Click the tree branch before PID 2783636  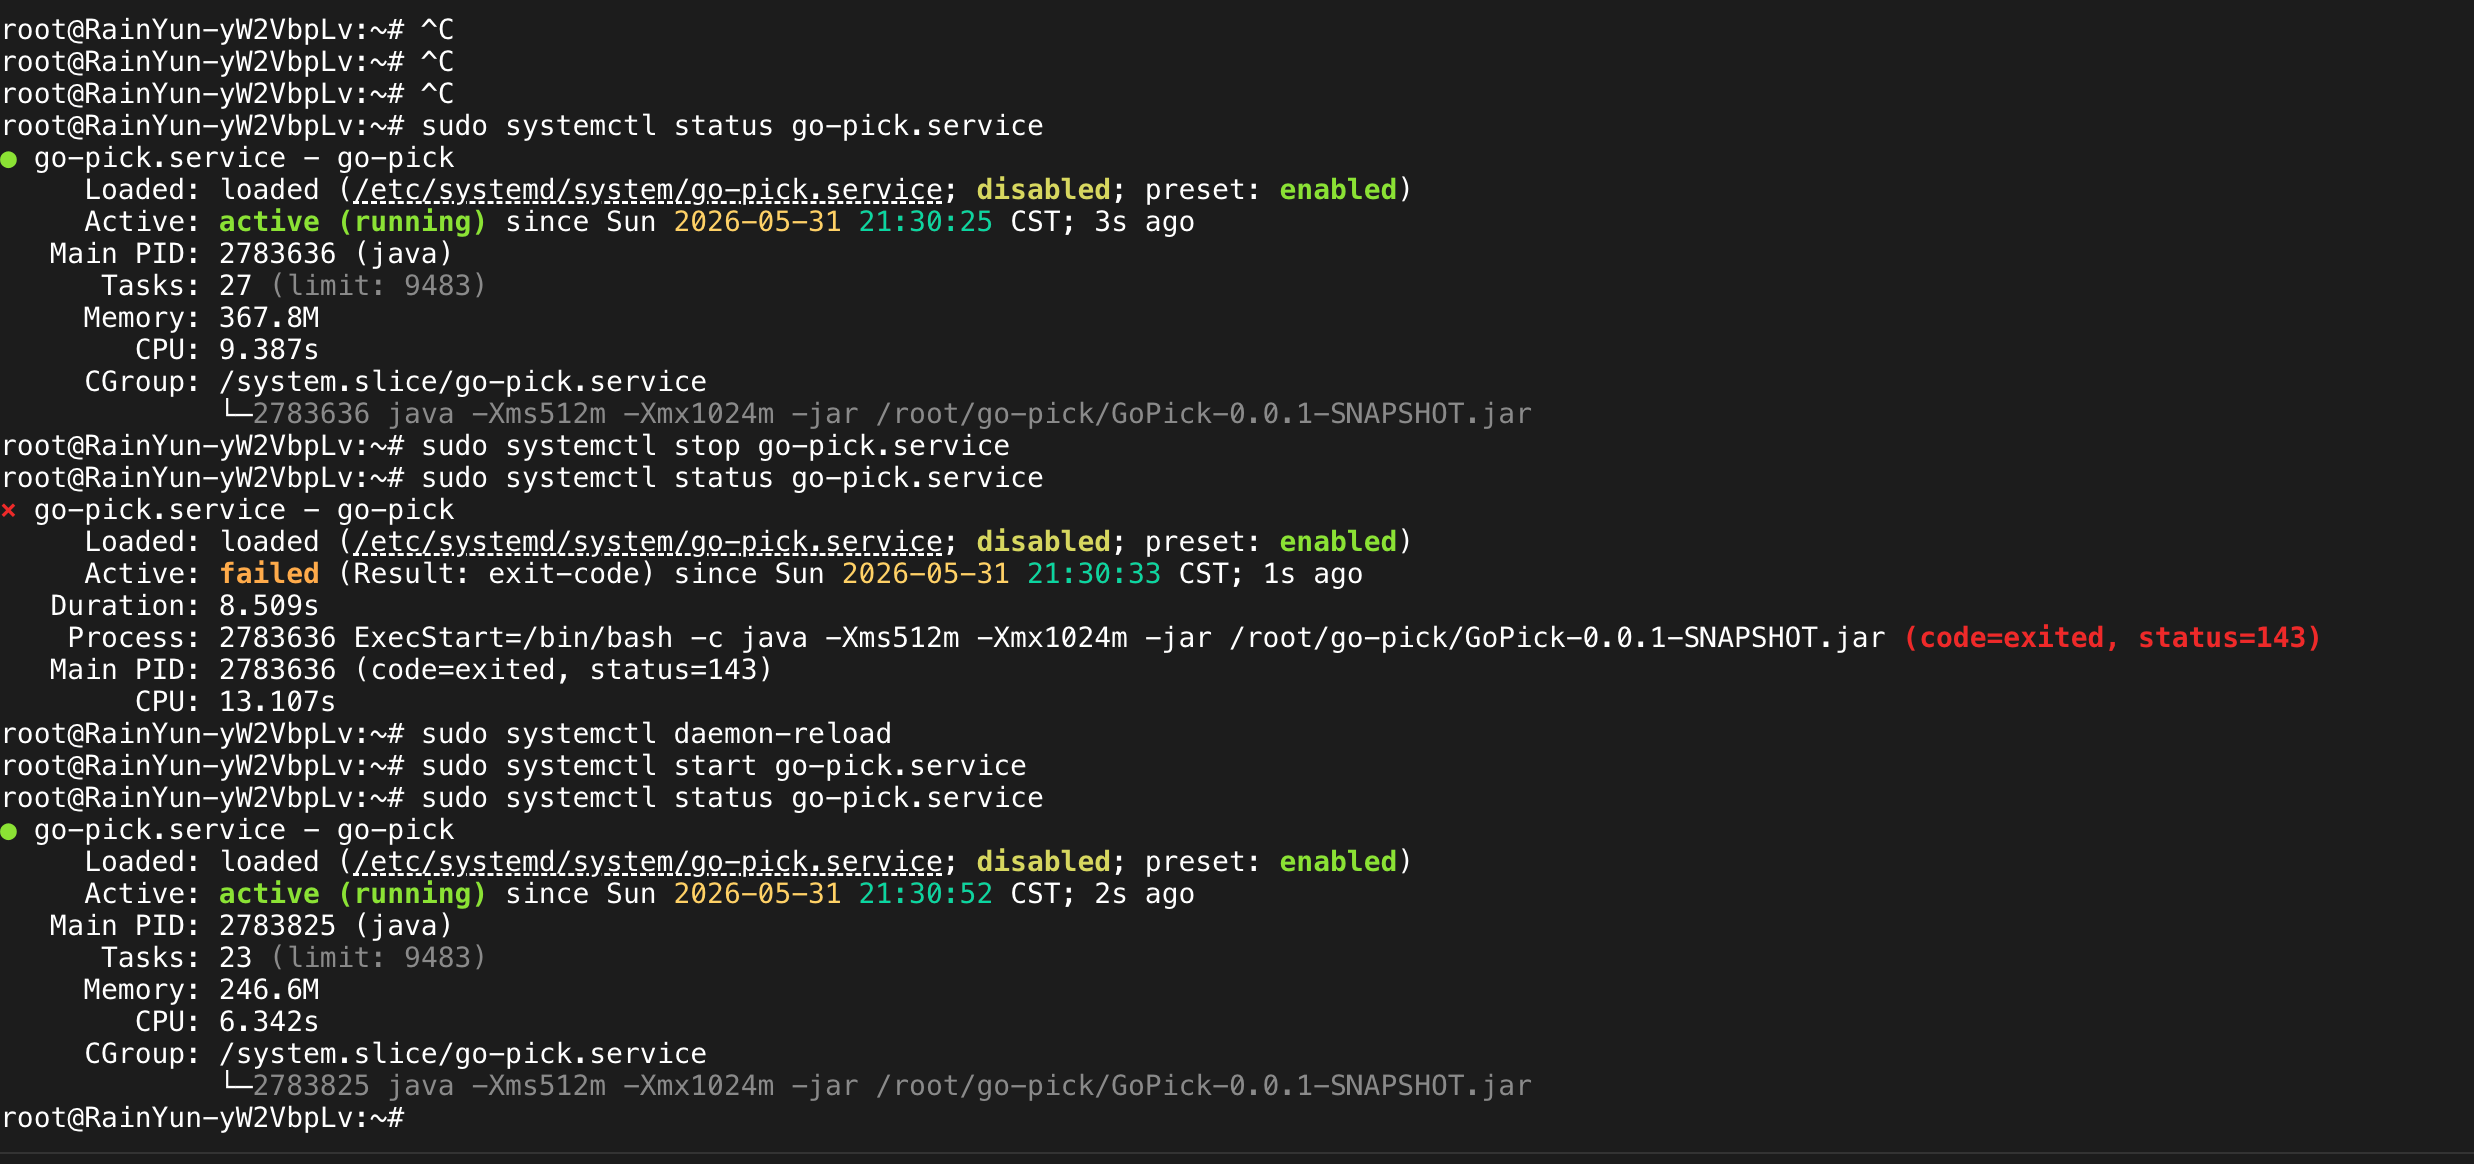click(x=236, y=411)
